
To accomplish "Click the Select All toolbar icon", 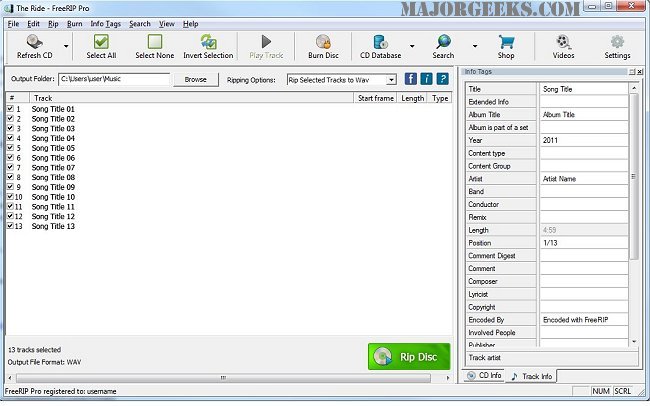I will pos(101,42).
